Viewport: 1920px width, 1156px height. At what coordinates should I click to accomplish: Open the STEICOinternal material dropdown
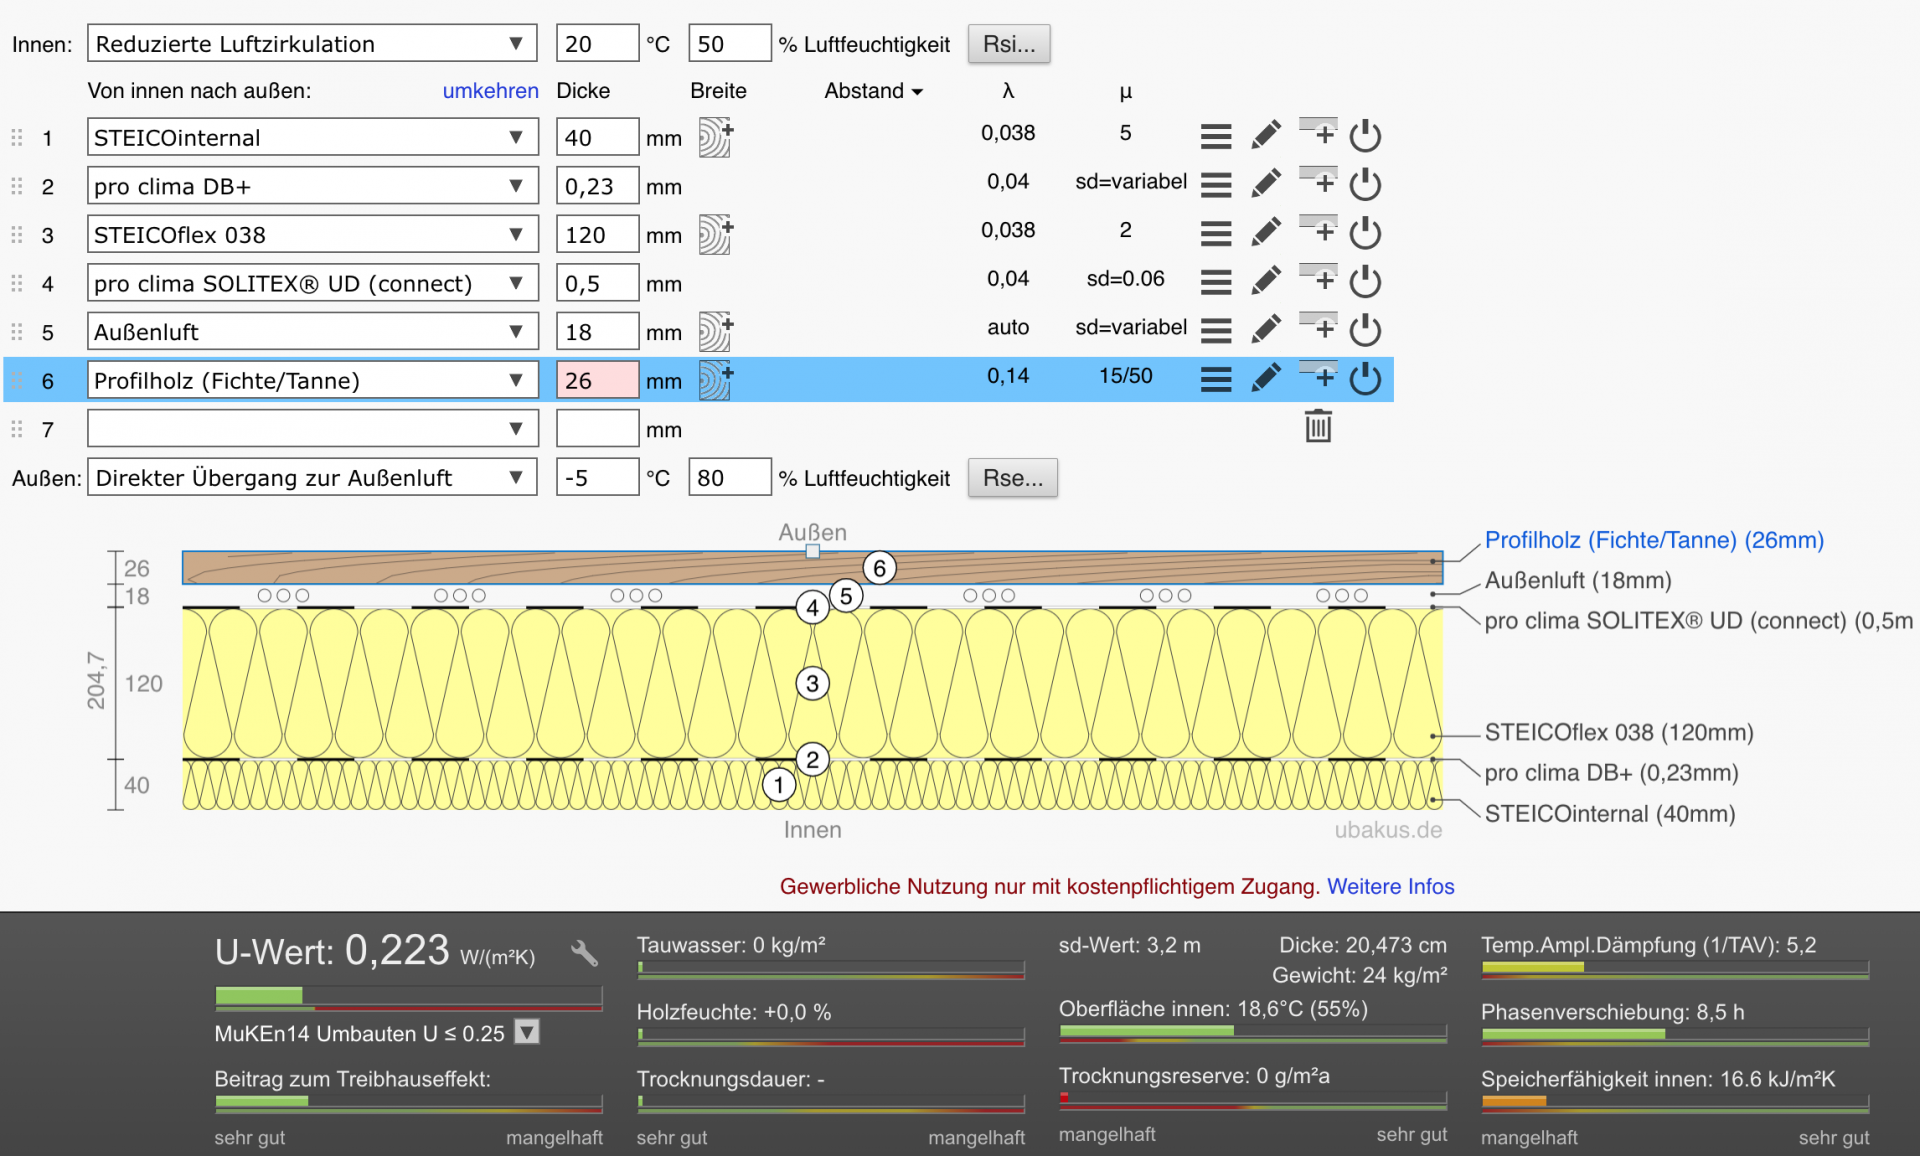point(312,137)
